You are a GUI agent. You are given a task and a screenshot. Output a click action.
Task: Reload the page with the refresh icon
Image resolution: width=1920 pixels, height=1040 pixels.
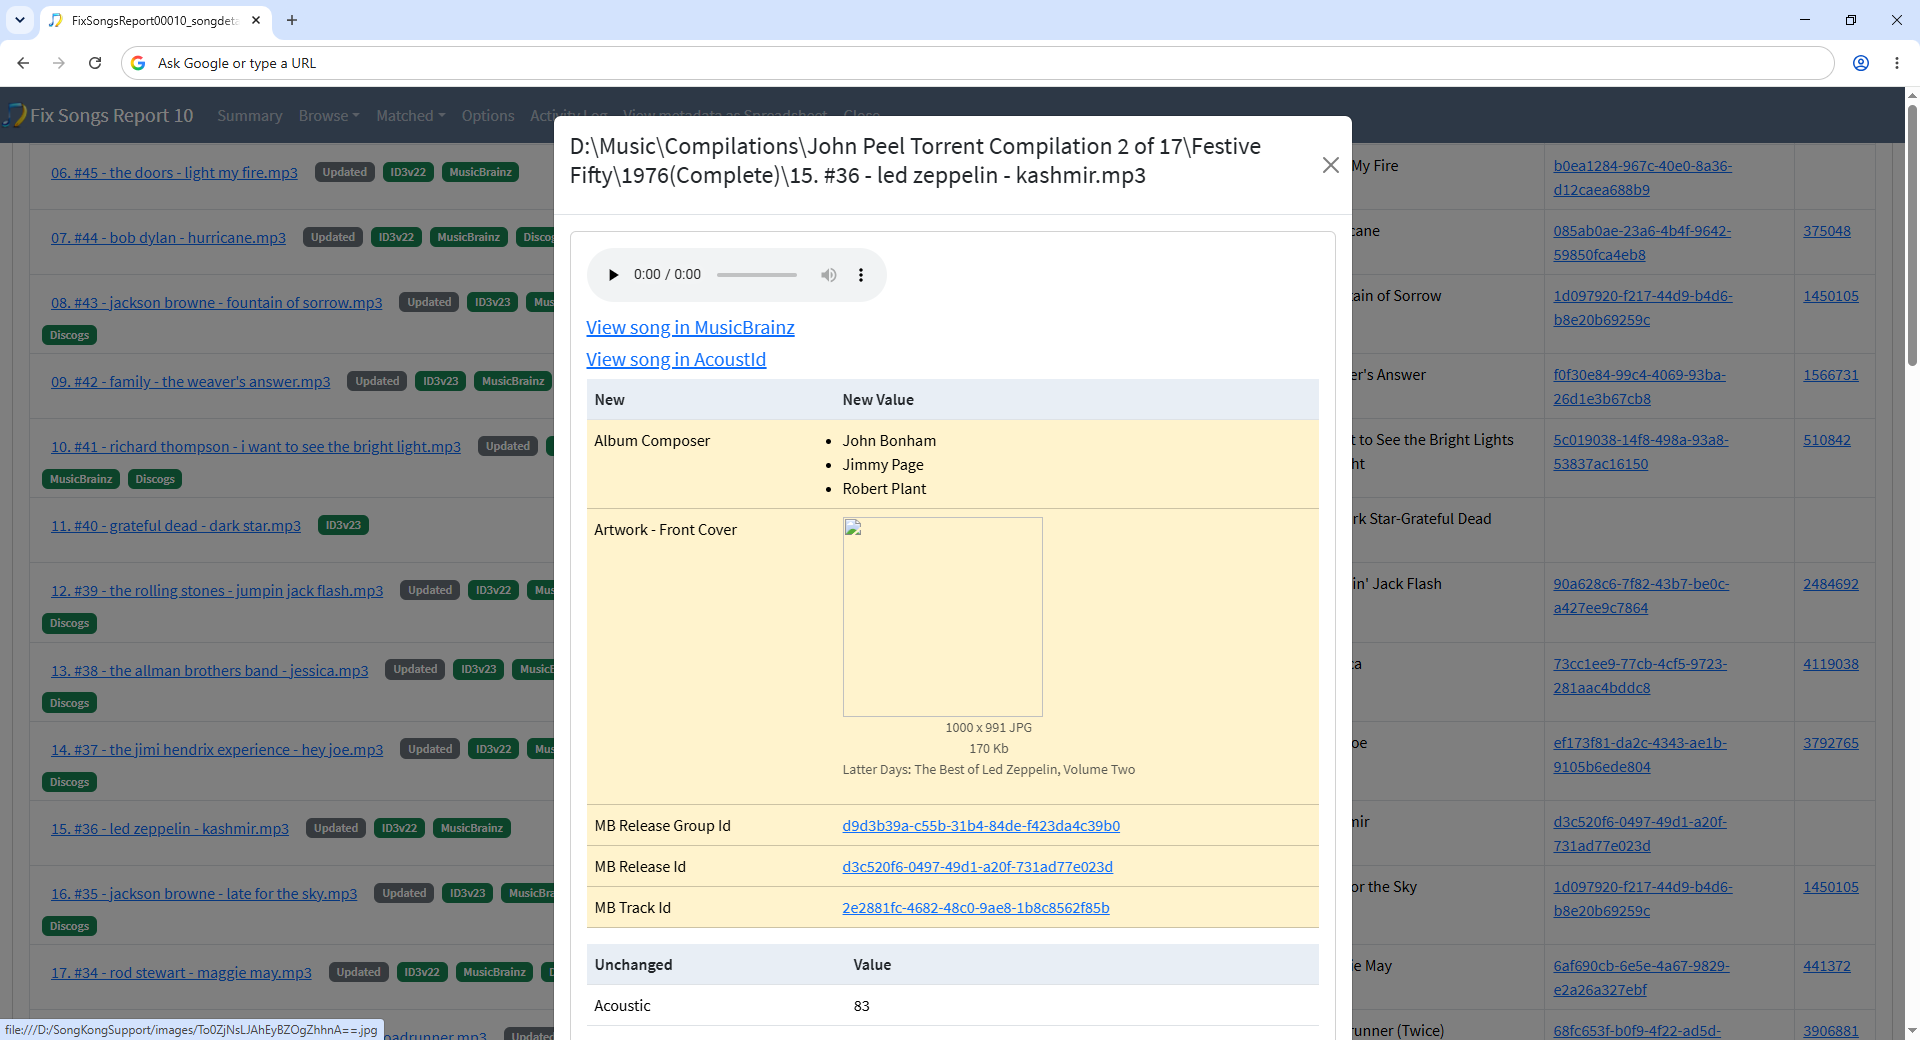tap(95, 63)
